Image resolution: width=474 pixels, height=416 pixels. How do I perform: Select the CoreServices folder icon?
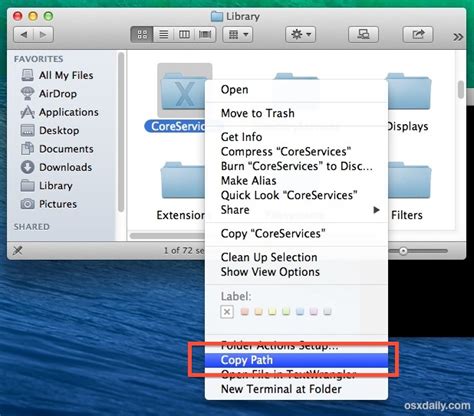[183, 91]
